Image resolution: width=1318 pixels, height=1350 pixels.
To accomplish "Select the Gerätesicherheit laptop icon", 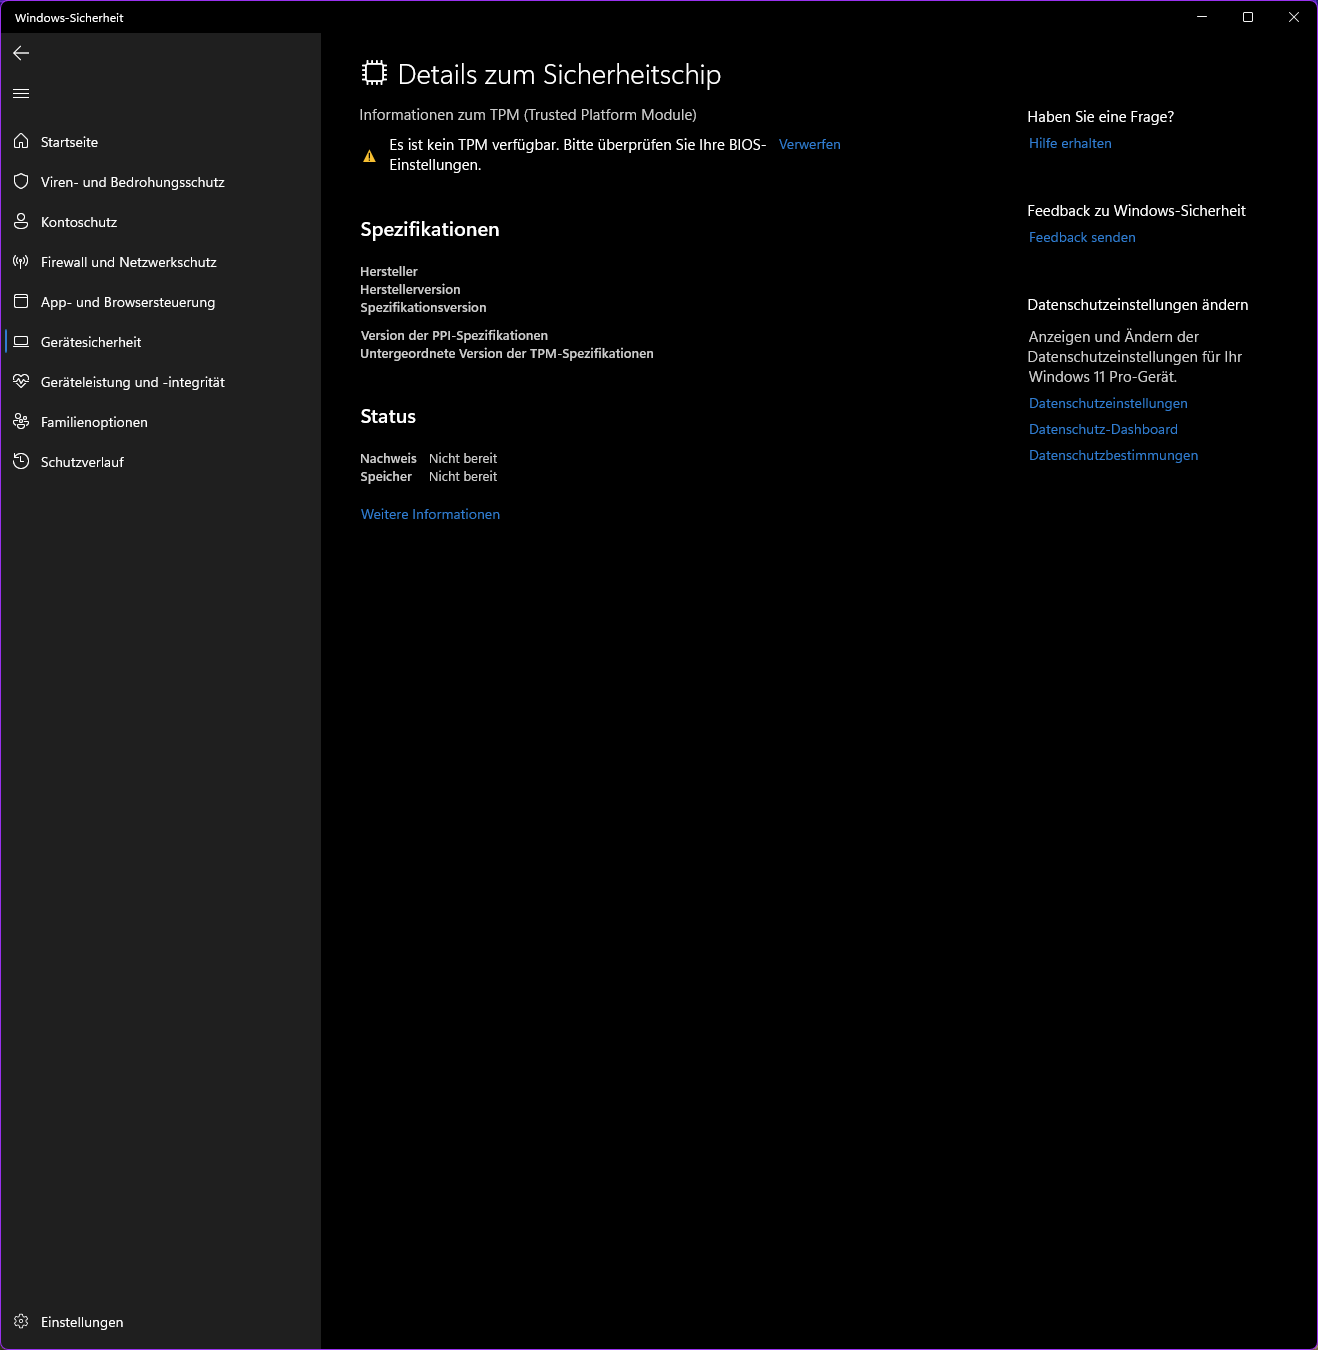I will [x=21, y=341].
